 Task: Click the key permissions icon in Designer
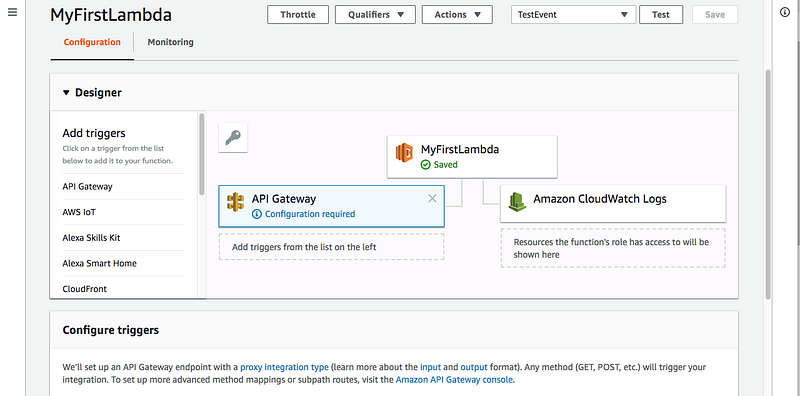tap(233, 138)
